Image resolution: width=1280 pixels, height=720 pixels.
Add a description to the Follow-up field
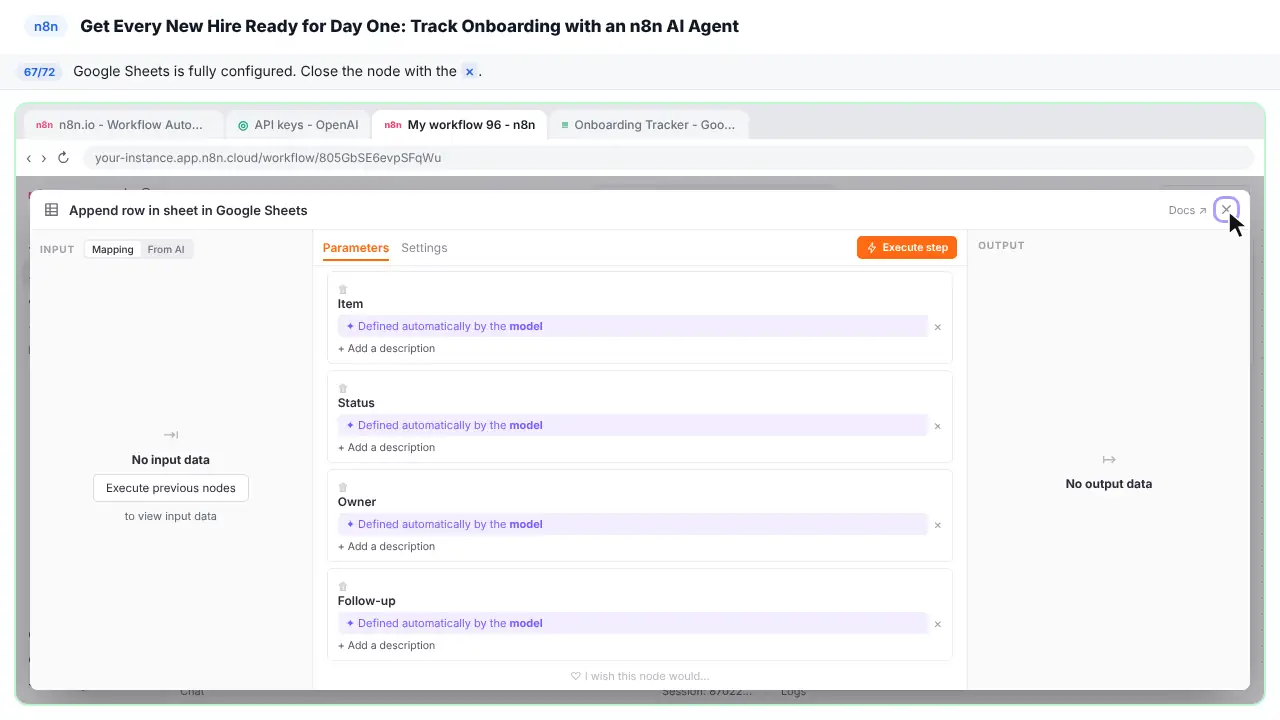(386, 646)
